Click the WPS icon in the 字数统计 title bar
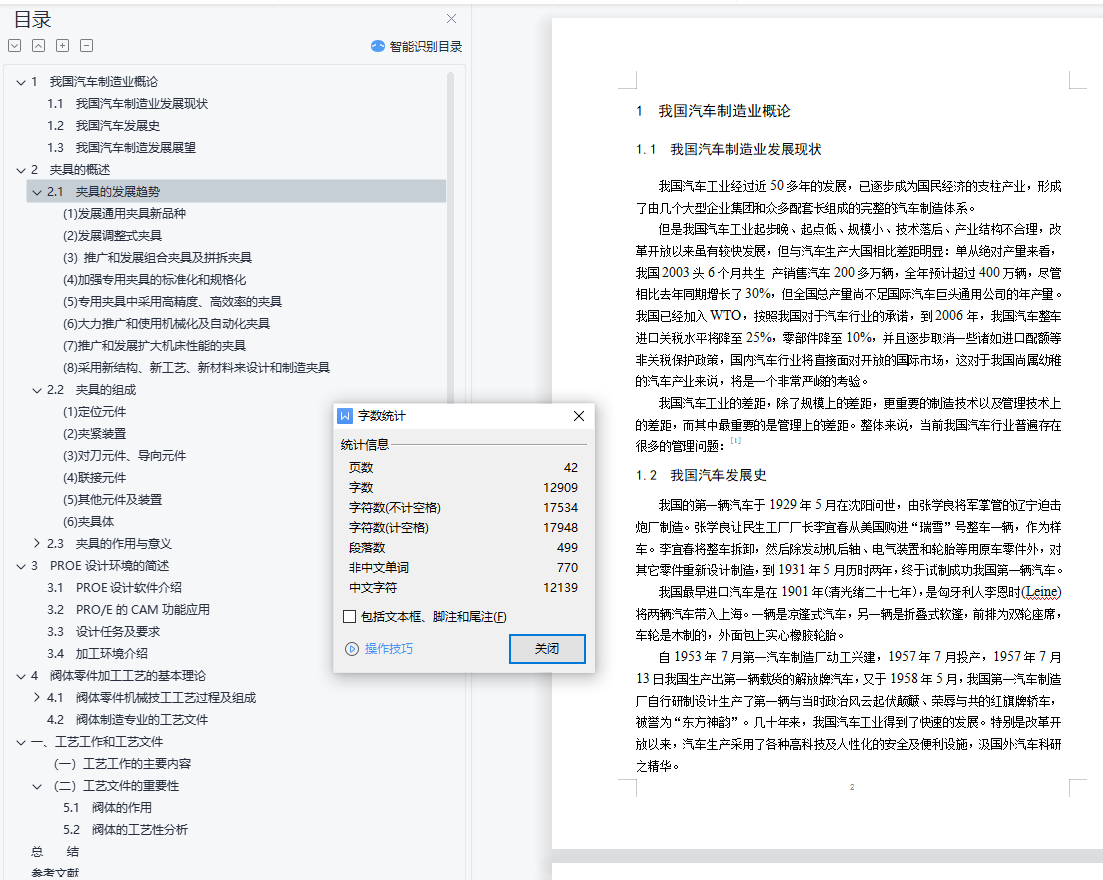 tap(345, 416)
